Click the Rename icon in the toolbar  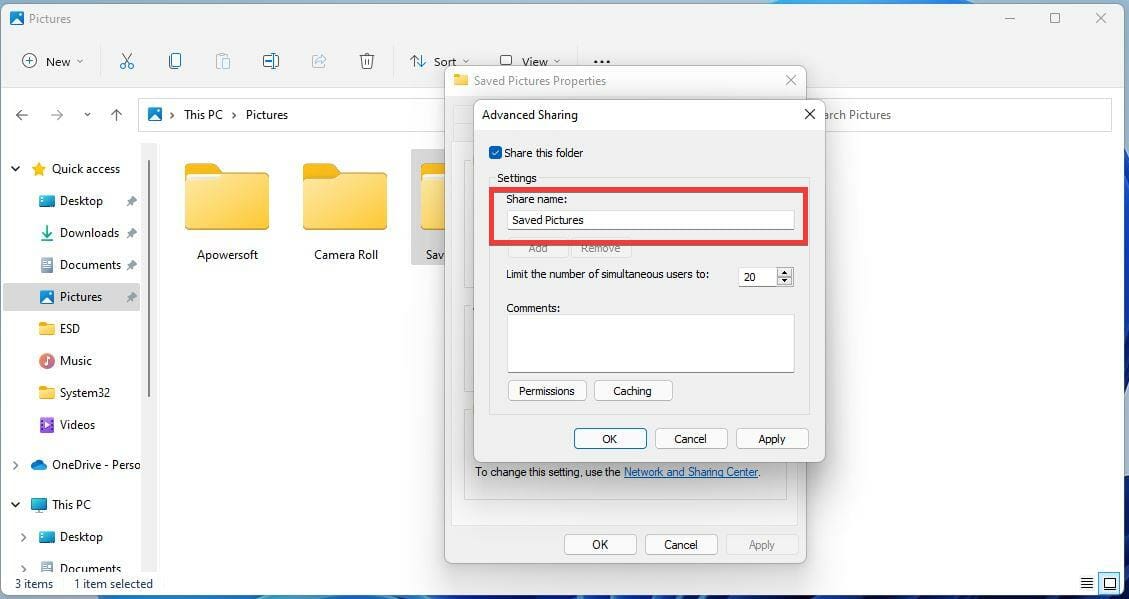[x=271, y=61]
